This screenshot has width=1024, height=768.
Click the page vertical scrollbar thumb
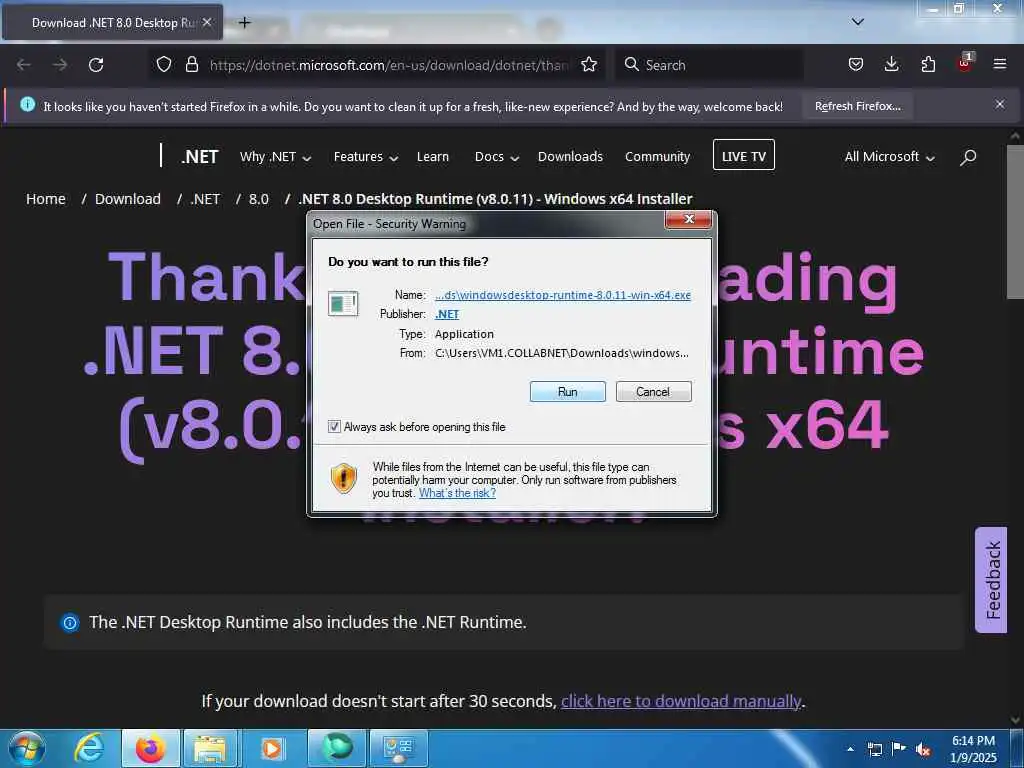[x=1015, y=222]
